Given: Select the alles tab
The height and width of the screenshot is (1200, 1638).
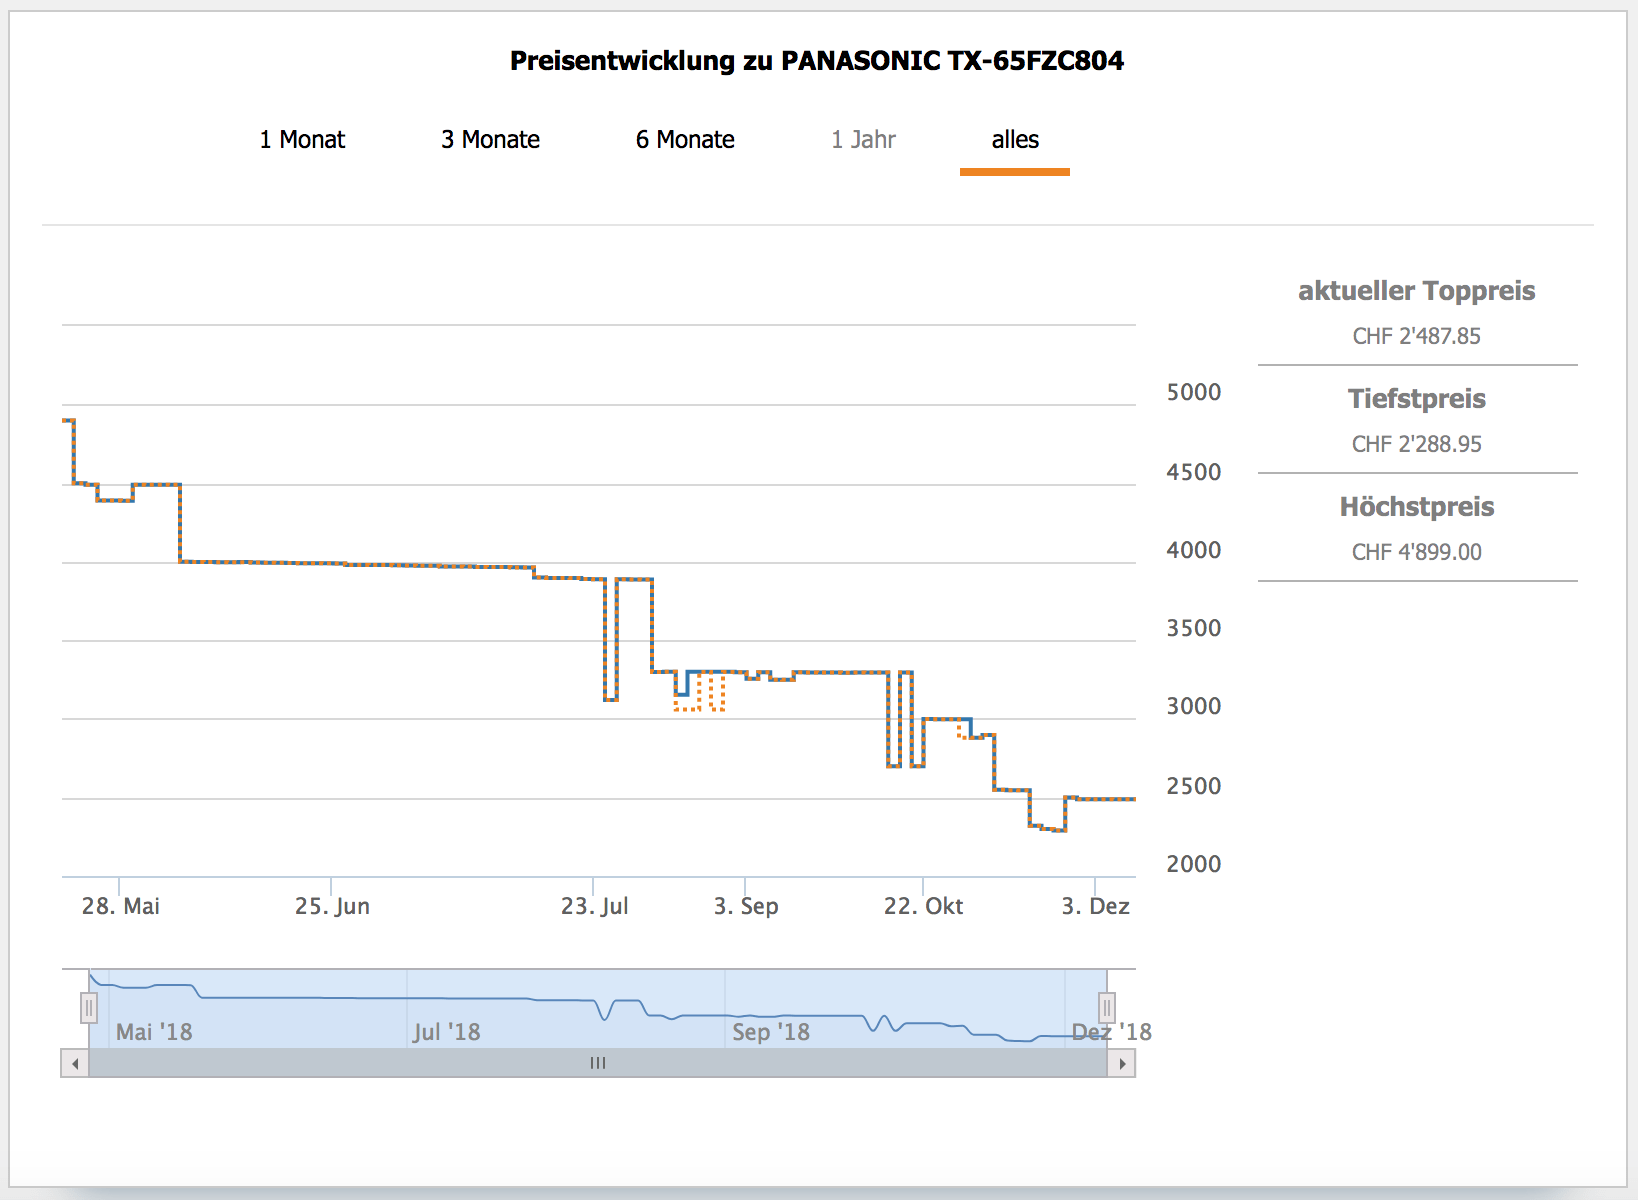Looking at the screenshot, I should (1015, 140).
